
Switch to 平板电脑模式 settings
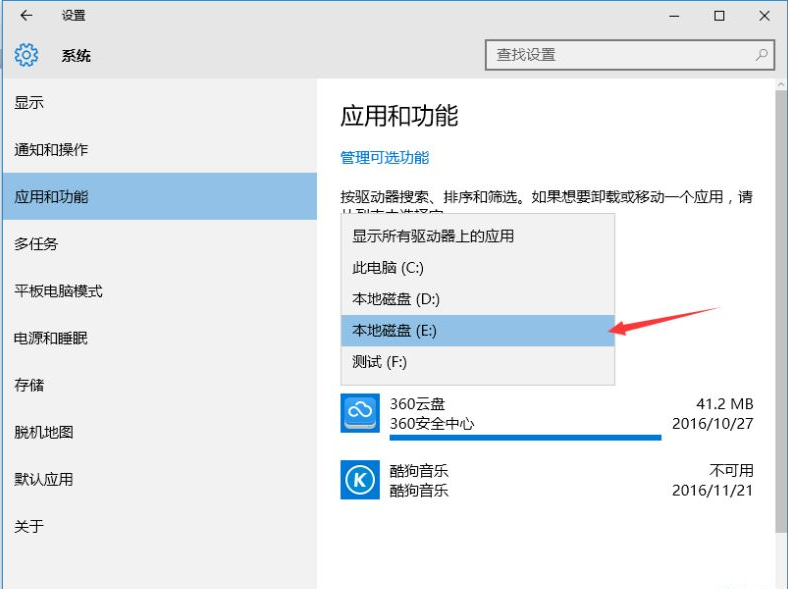click(x=58, y=291)
